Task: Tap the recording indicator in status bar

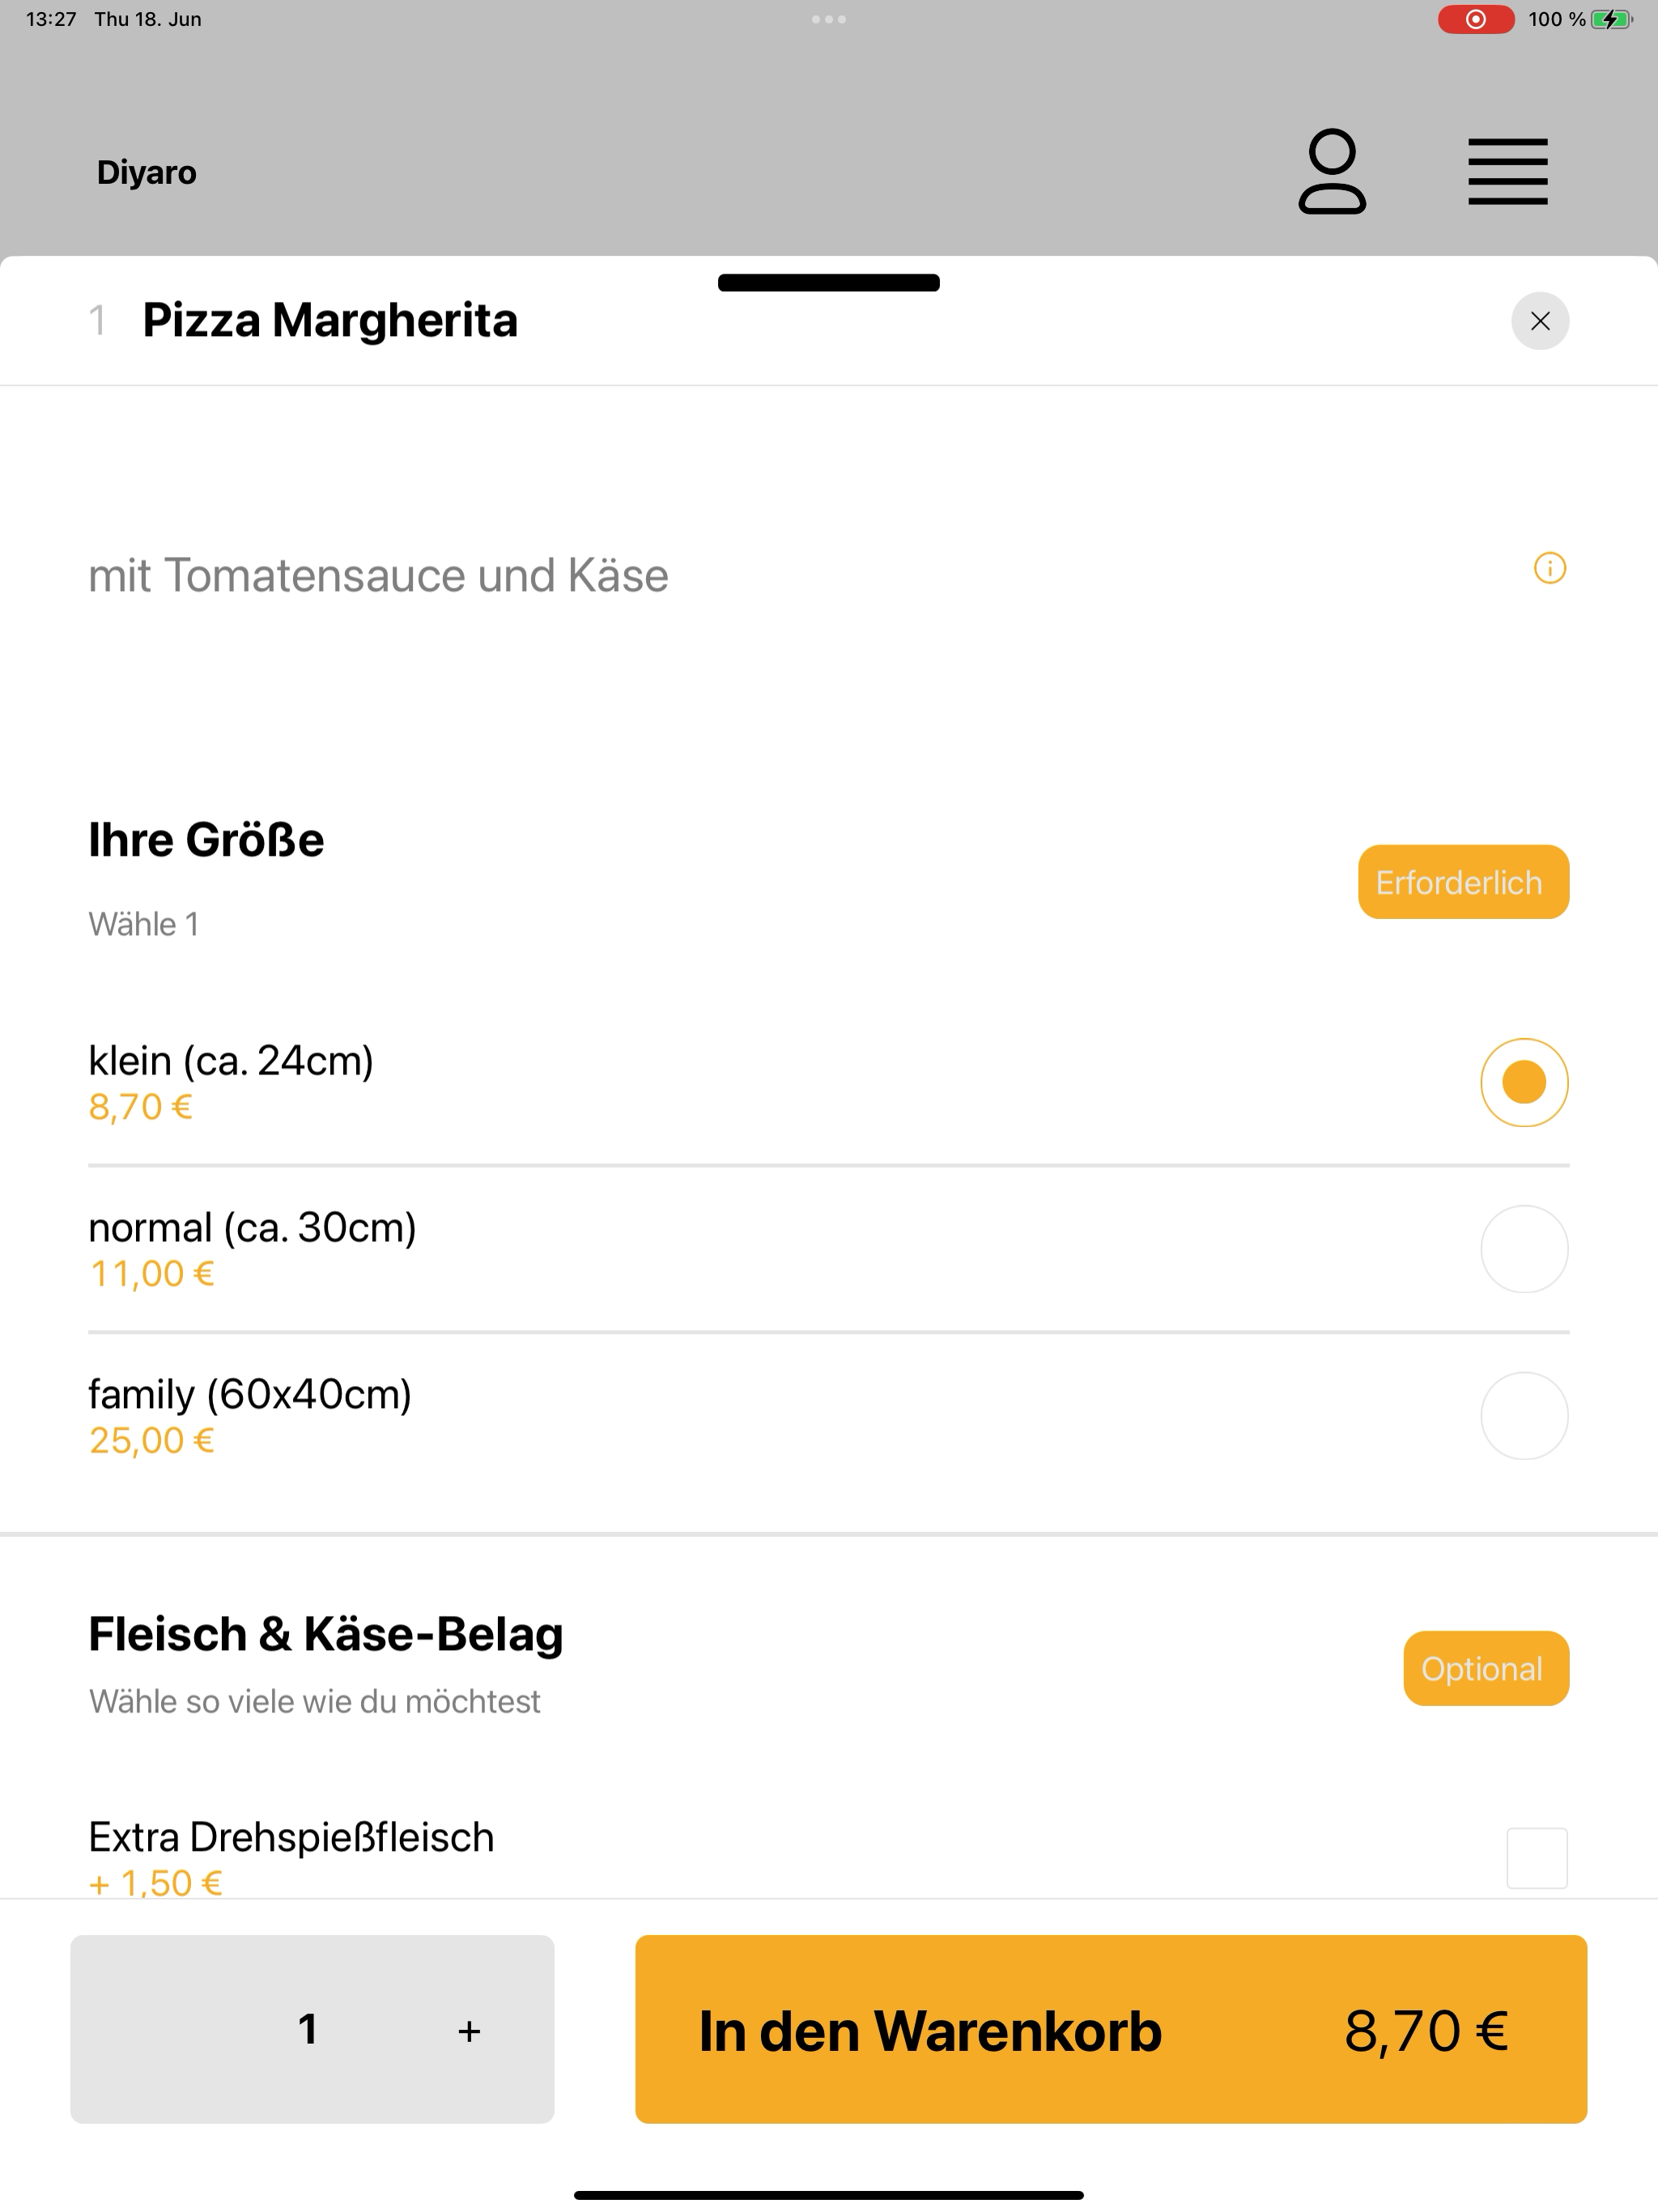Action: point(1475,19)
